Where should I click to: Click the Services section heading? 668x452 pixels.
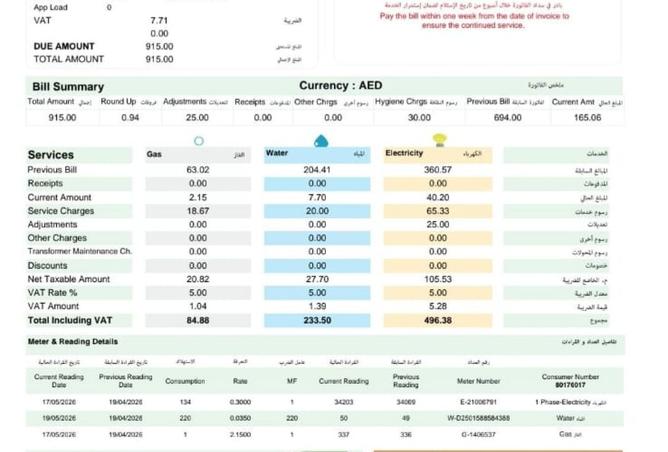(51, 155)
